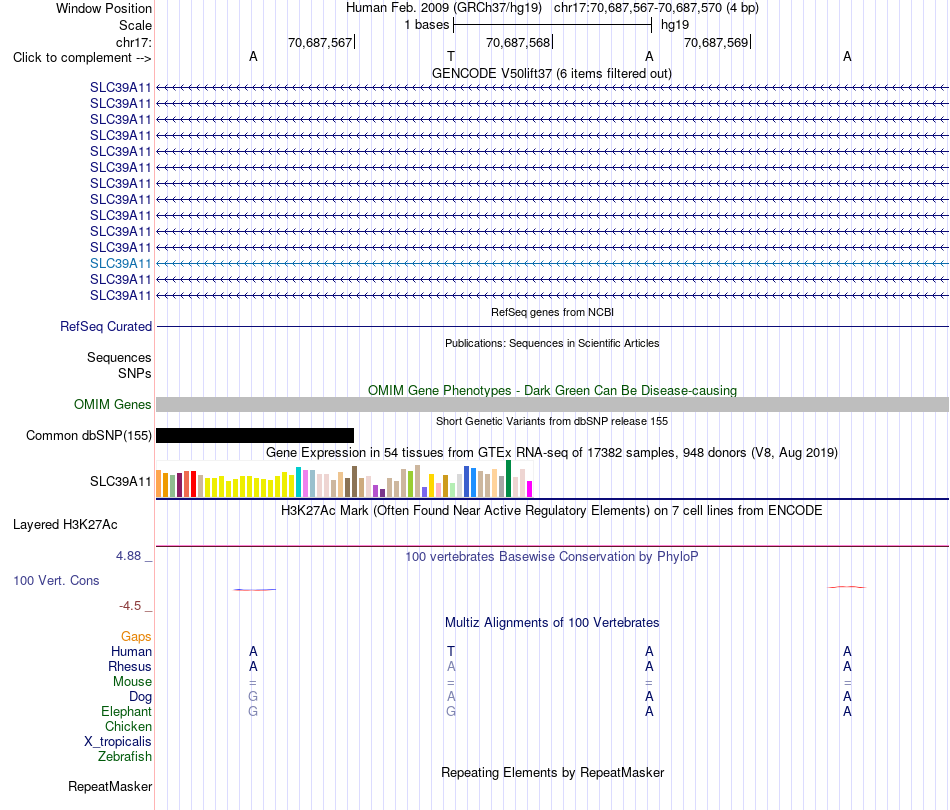The height and width of the screenshot is (810, 950).
Task: Click the Human Feb. 2009 (GRCh37/hg19) header
Action: click(x=443, y=8)
